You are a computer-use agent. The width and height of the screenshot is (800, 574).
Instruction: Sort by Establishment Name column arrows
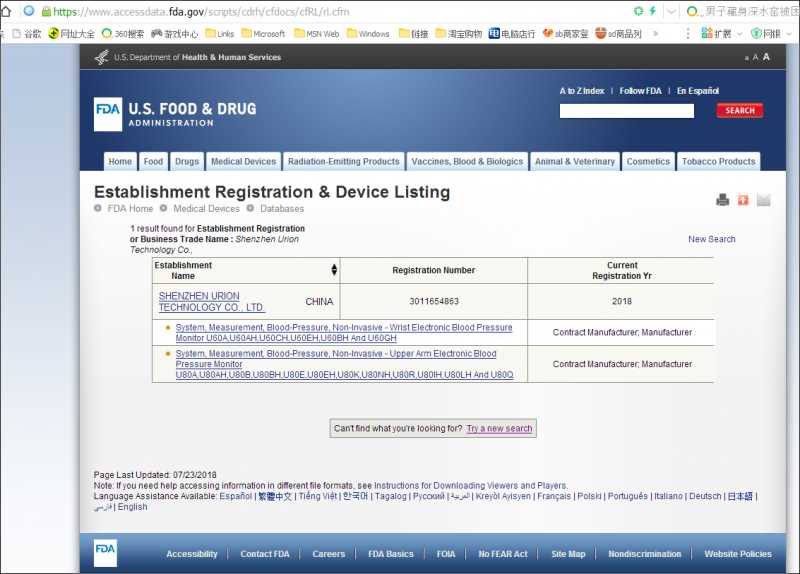pyautogui.click(x=334, y=270)
